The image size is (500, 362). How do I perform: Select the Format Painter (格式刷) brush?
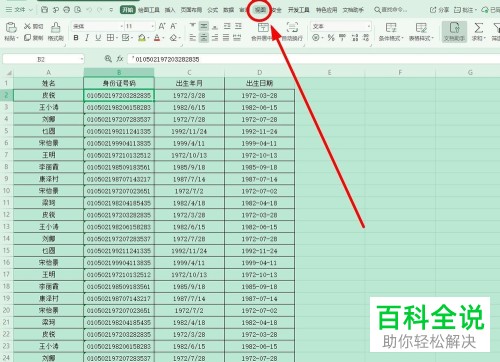pos(56,32)
